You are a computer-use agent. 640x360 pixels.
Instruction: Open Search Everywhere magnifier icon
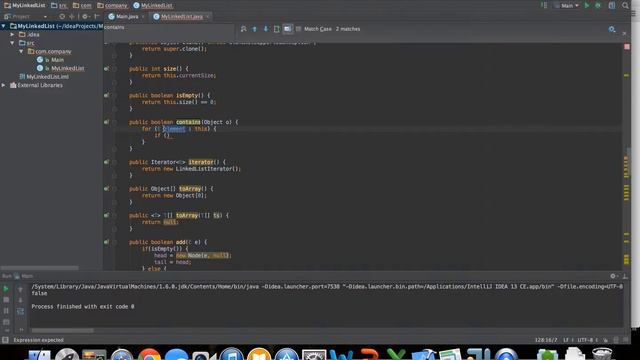625,5
